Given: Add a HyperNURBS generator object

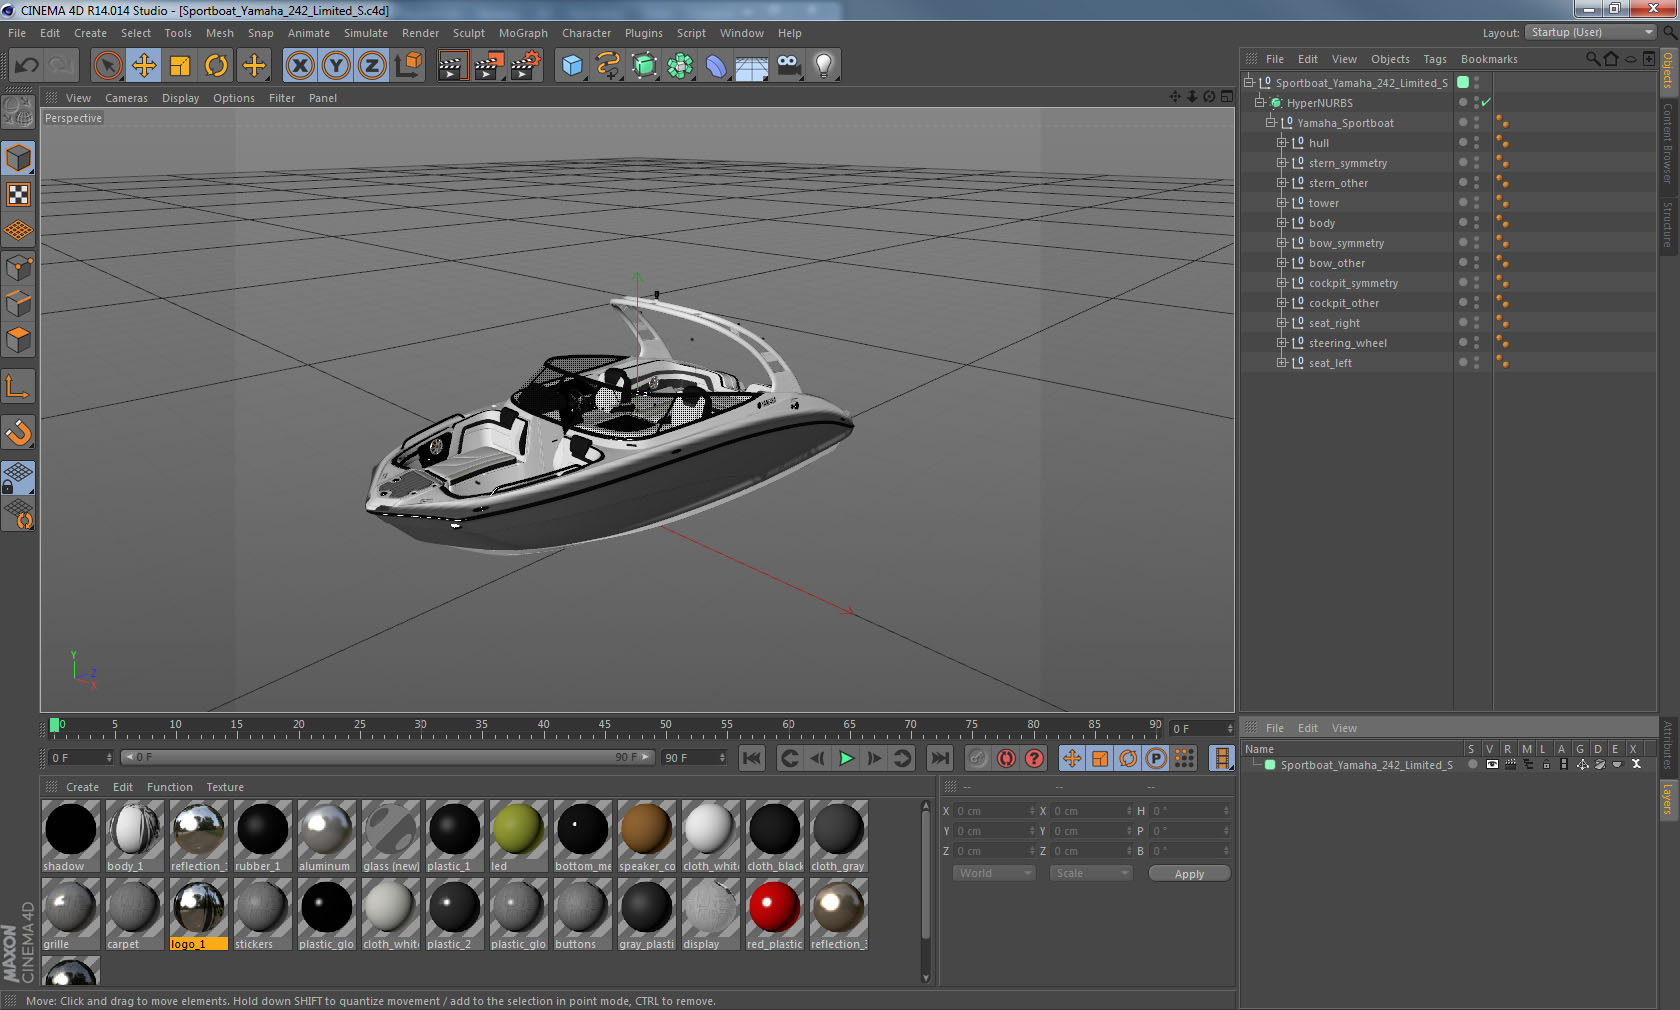Looking at the screenshot, I should pyautogui.click(x=644, y=66).
